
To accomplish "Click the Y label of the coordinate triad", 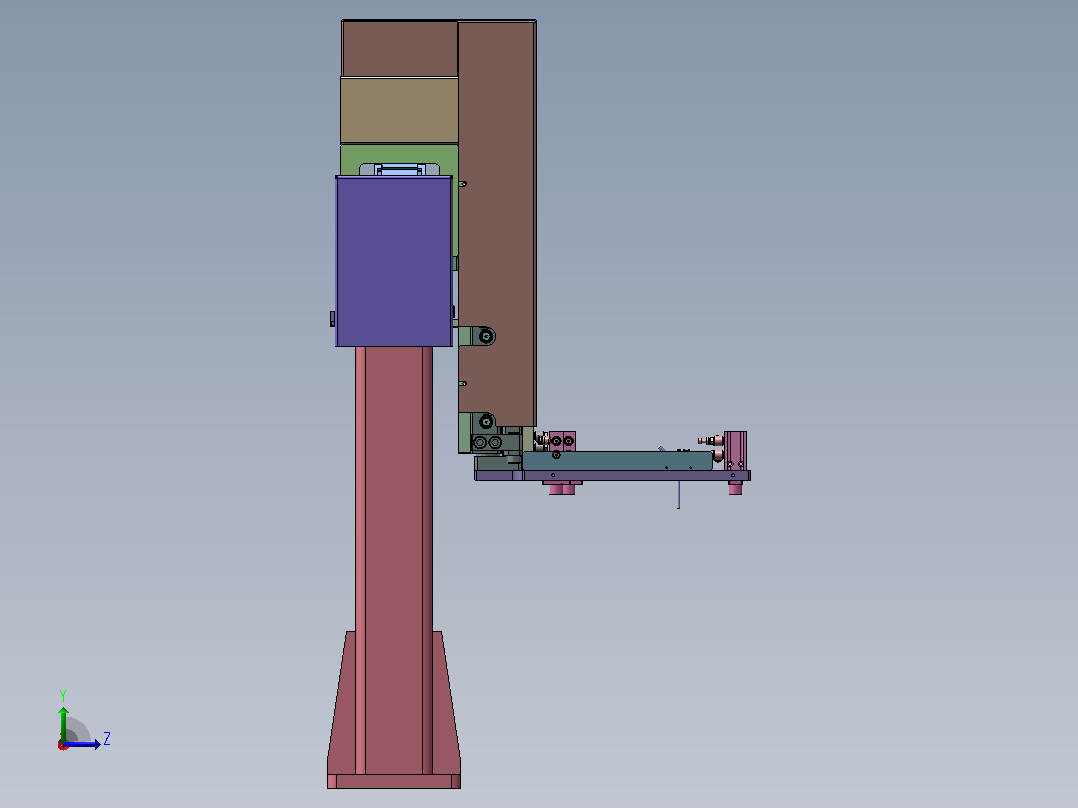I will tap(63, 696).
